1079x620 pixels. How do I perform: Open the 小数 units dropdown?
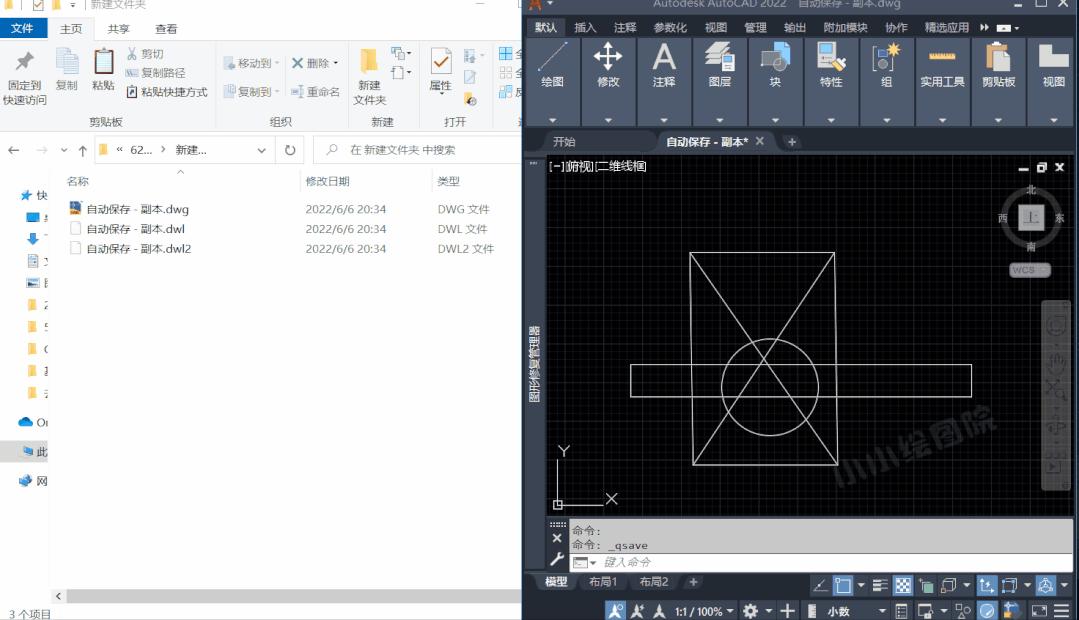[855, 610]
